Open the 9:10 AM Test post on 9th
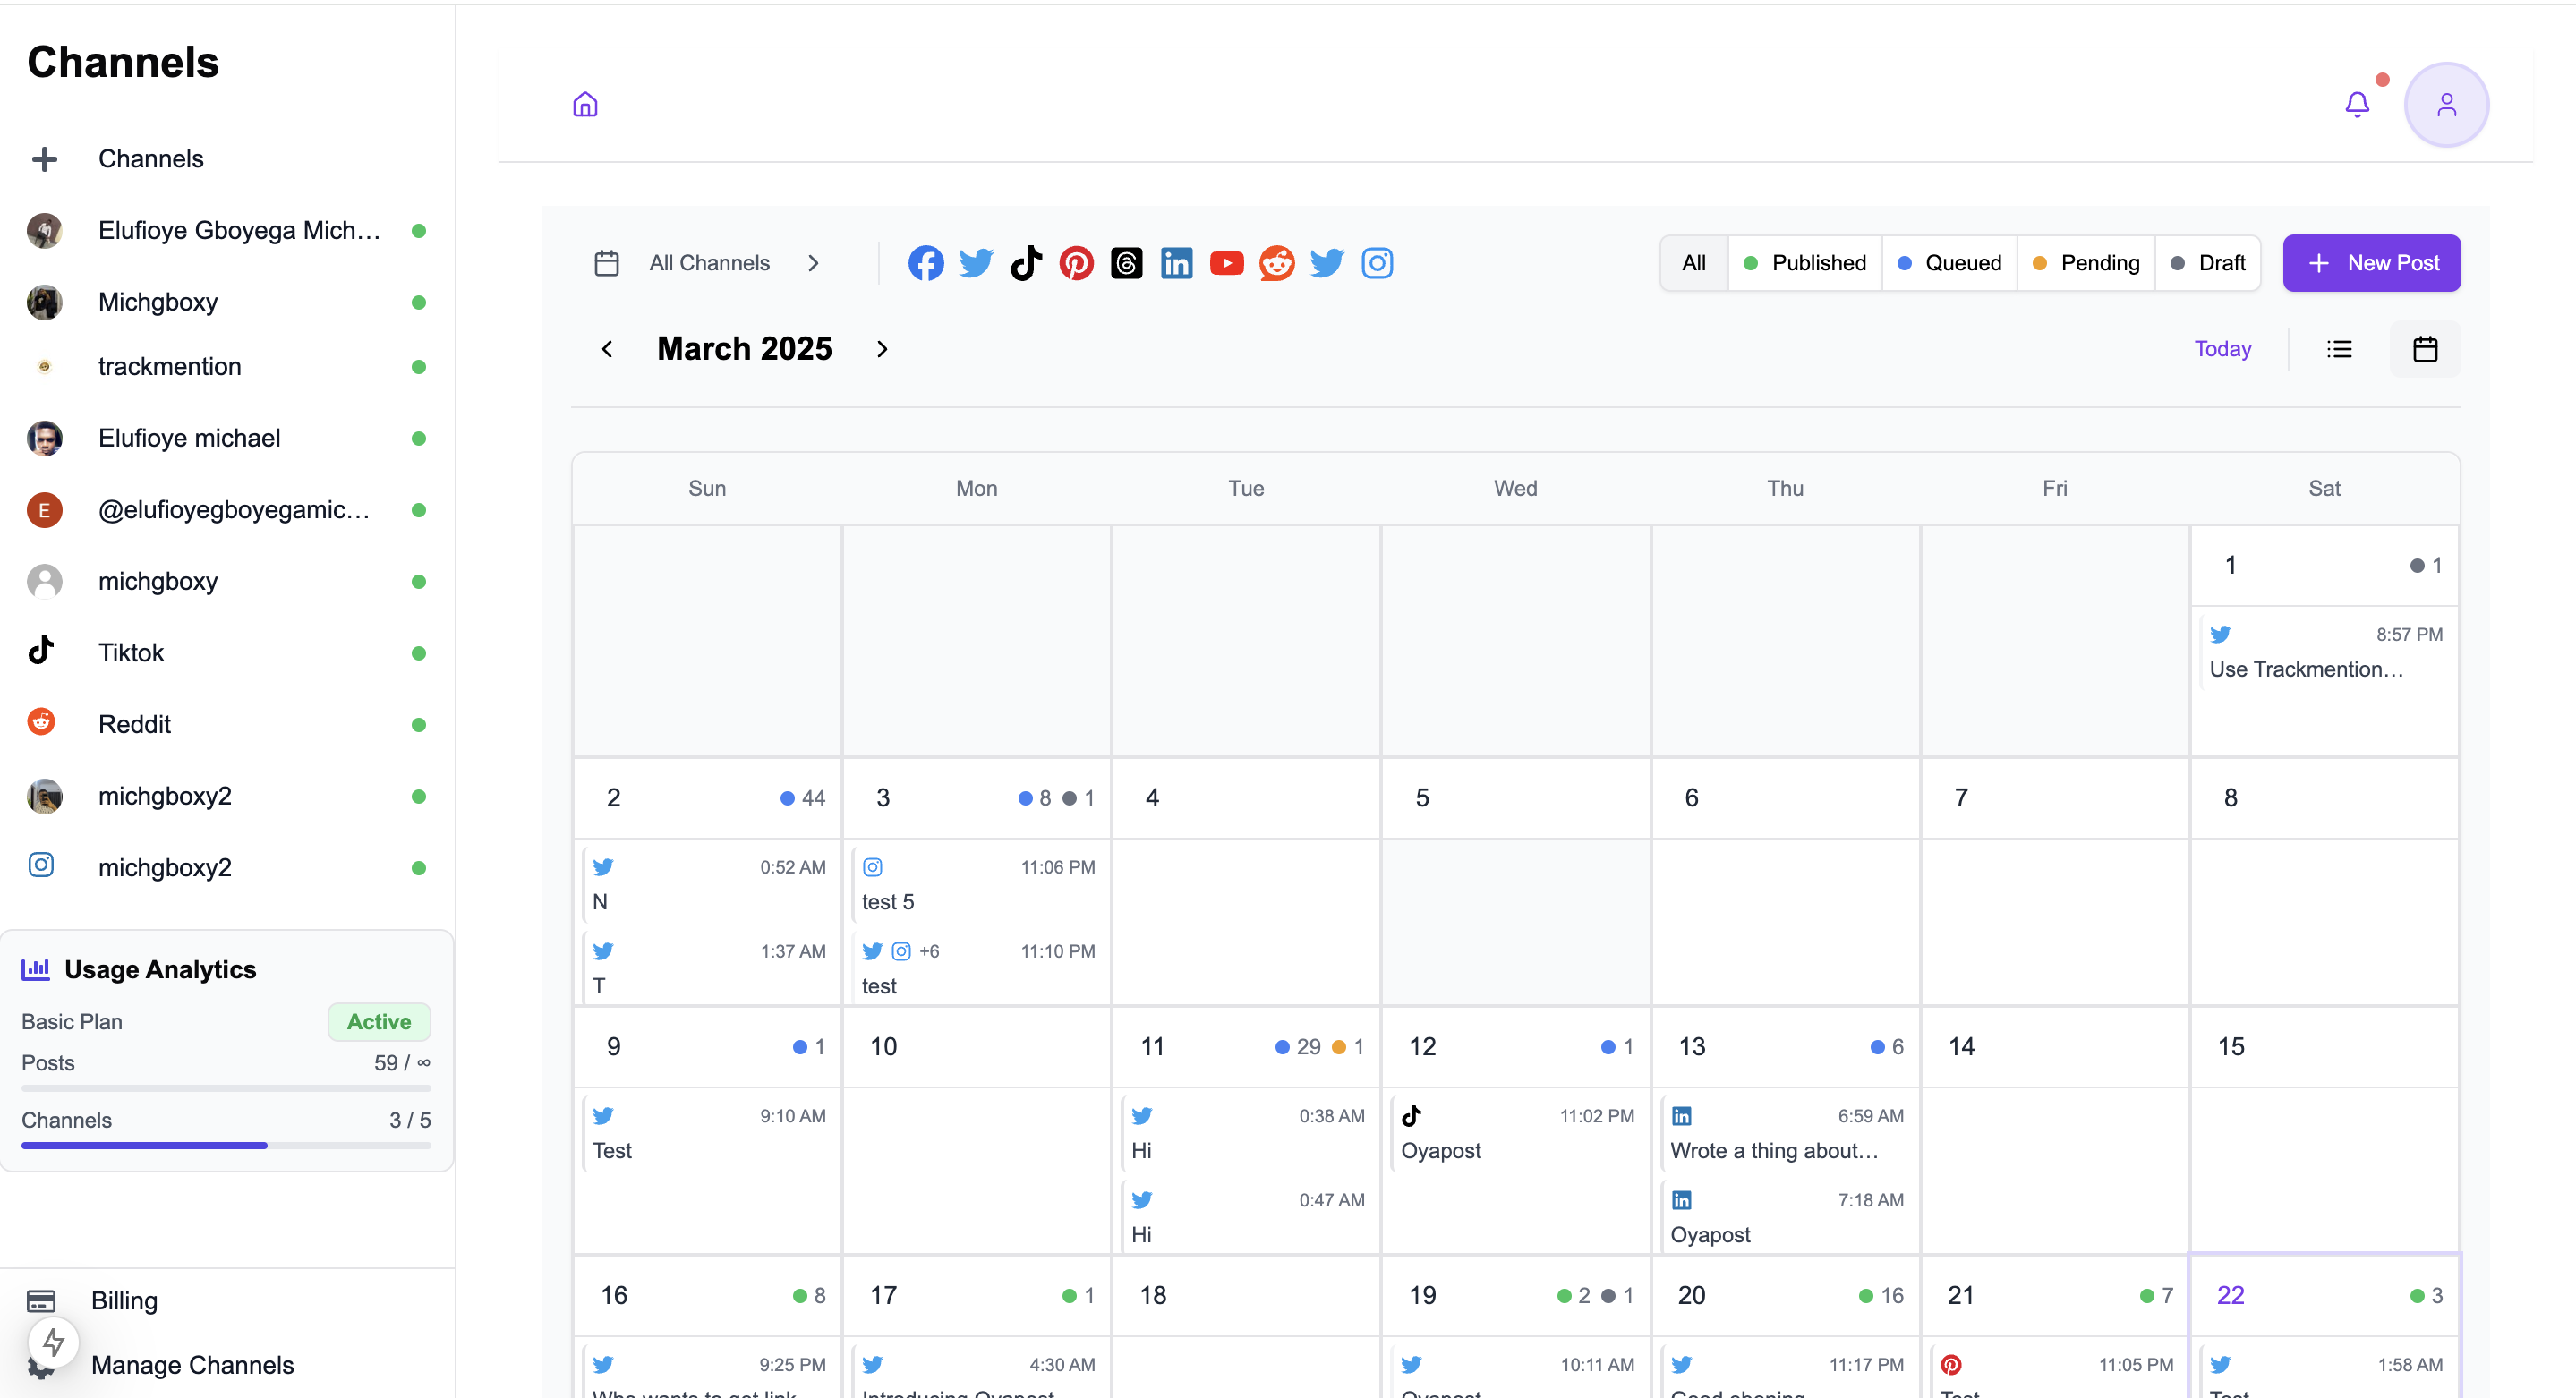This screenshot has height=1398, width=2576. [x=707, y=1133]
